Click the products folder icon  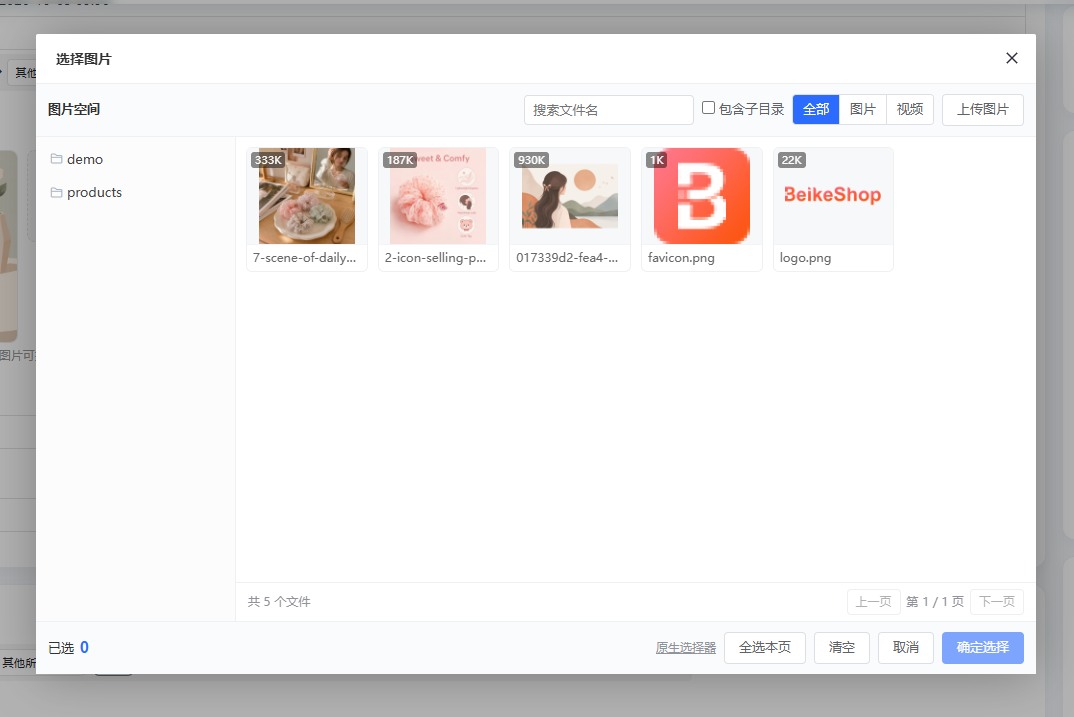click(x=56, y=192)
